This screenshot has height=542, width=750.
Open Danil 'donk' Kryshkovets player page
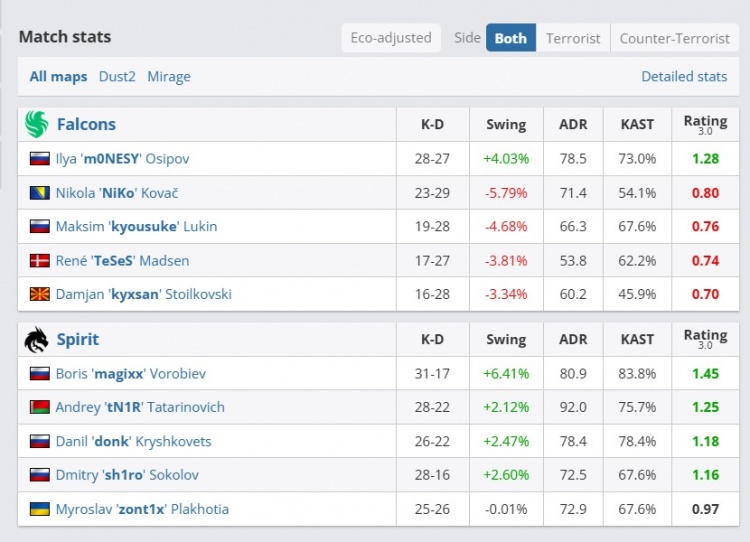tap(133, 442)
